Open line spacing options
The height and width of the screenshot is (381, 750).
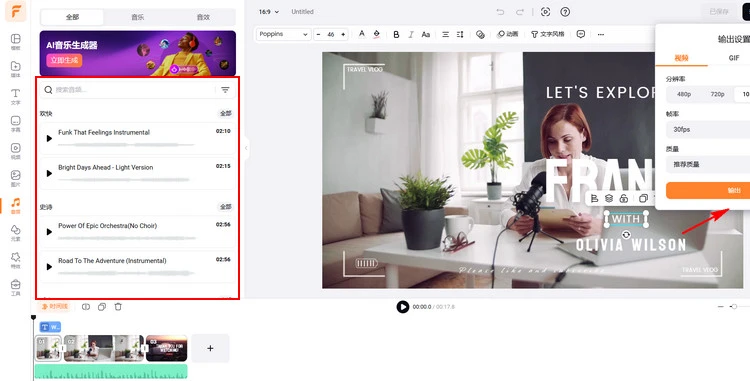coord(460,34)
